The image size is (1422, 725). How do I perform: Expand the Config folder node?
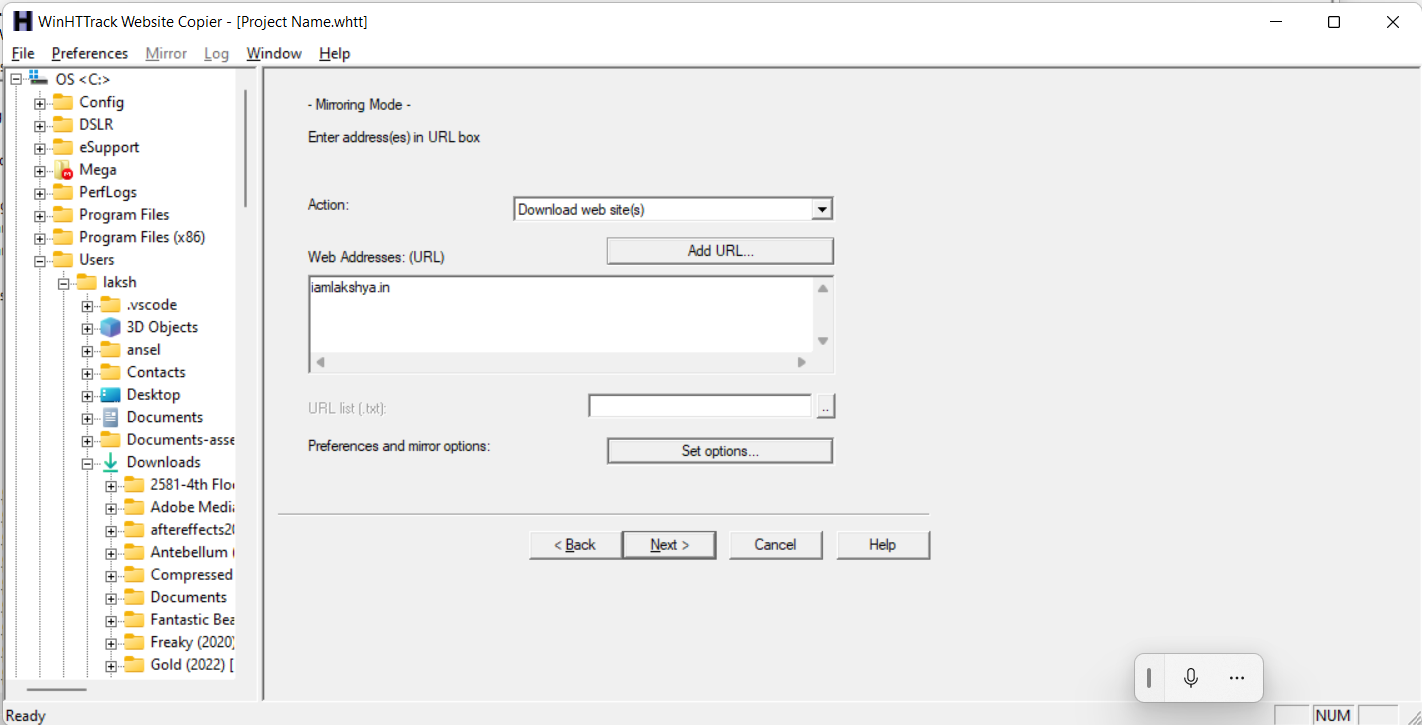(x=40, y=102)
